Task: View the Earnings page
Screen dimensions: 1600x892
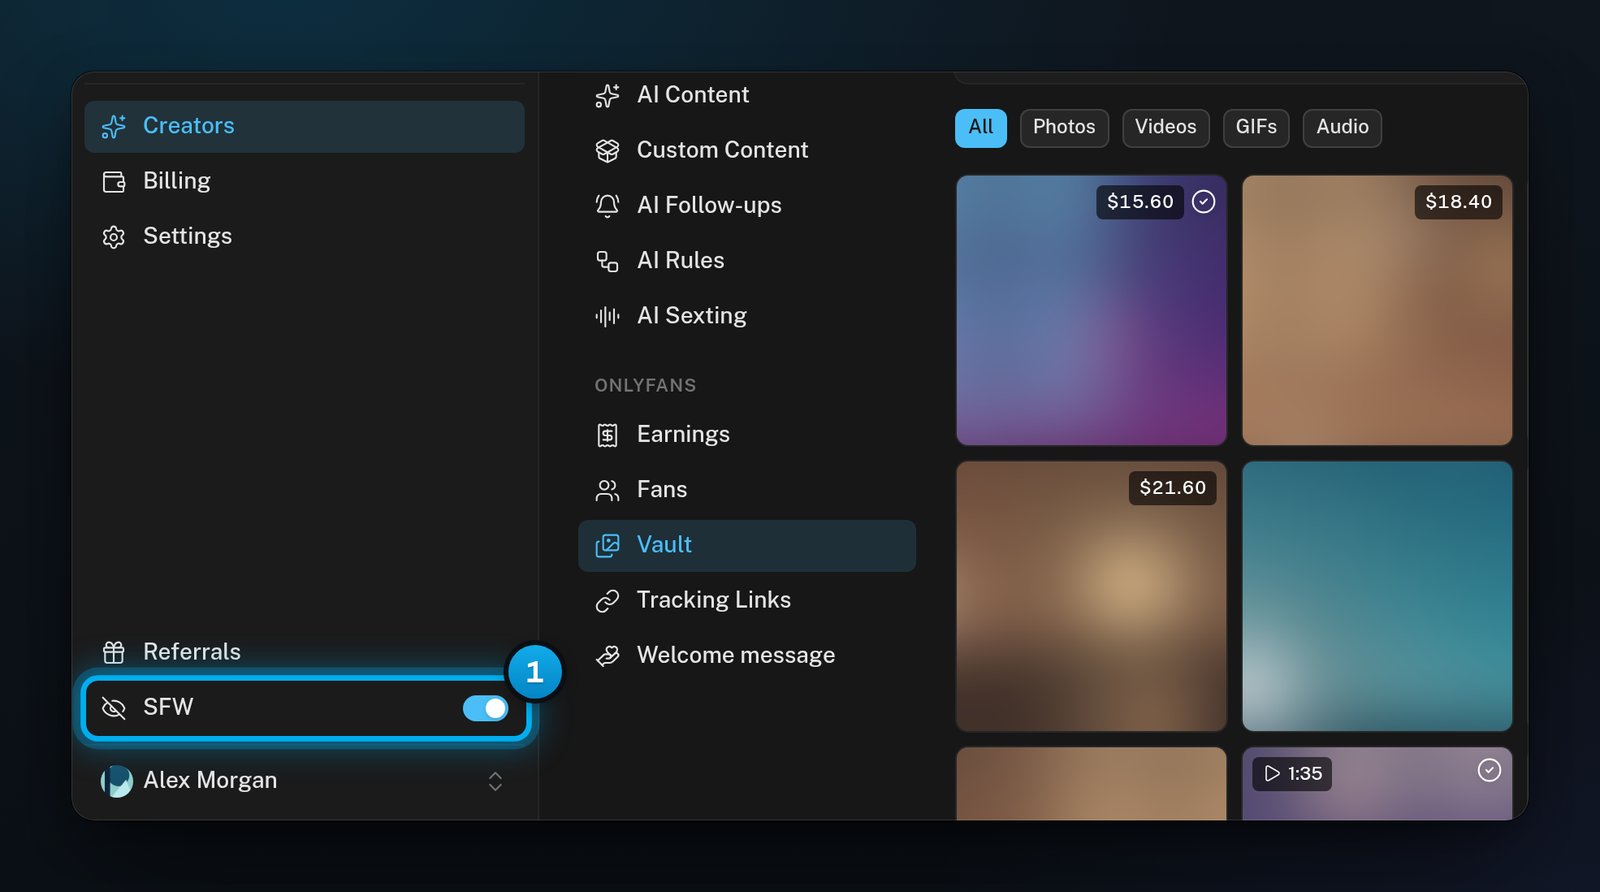Action: point(747,434)
